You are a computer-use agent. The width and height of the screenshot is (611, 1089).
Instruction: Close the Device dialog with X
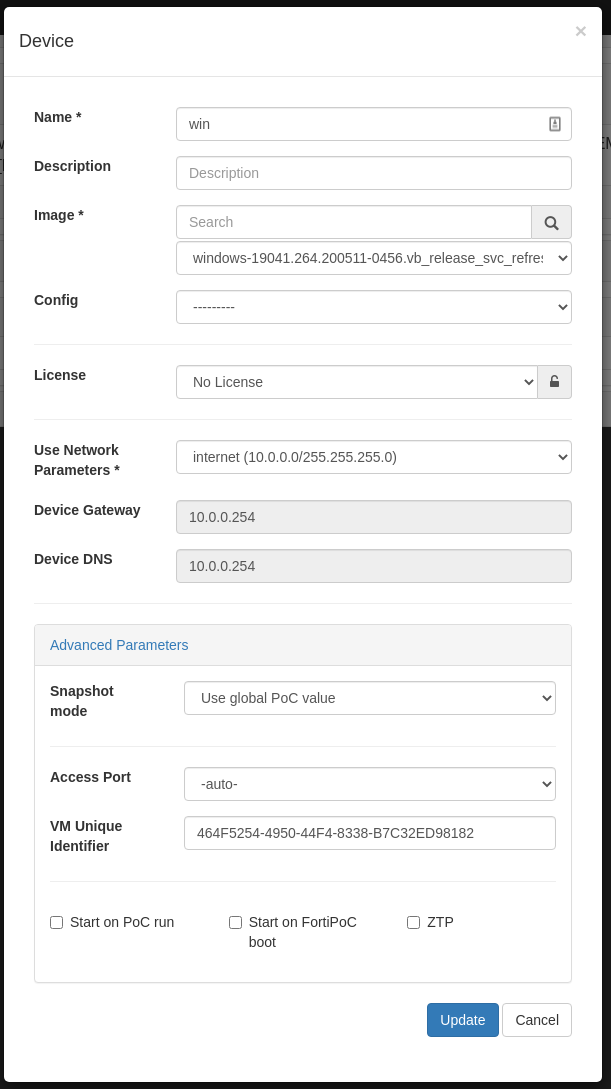[x=580, y=32]
